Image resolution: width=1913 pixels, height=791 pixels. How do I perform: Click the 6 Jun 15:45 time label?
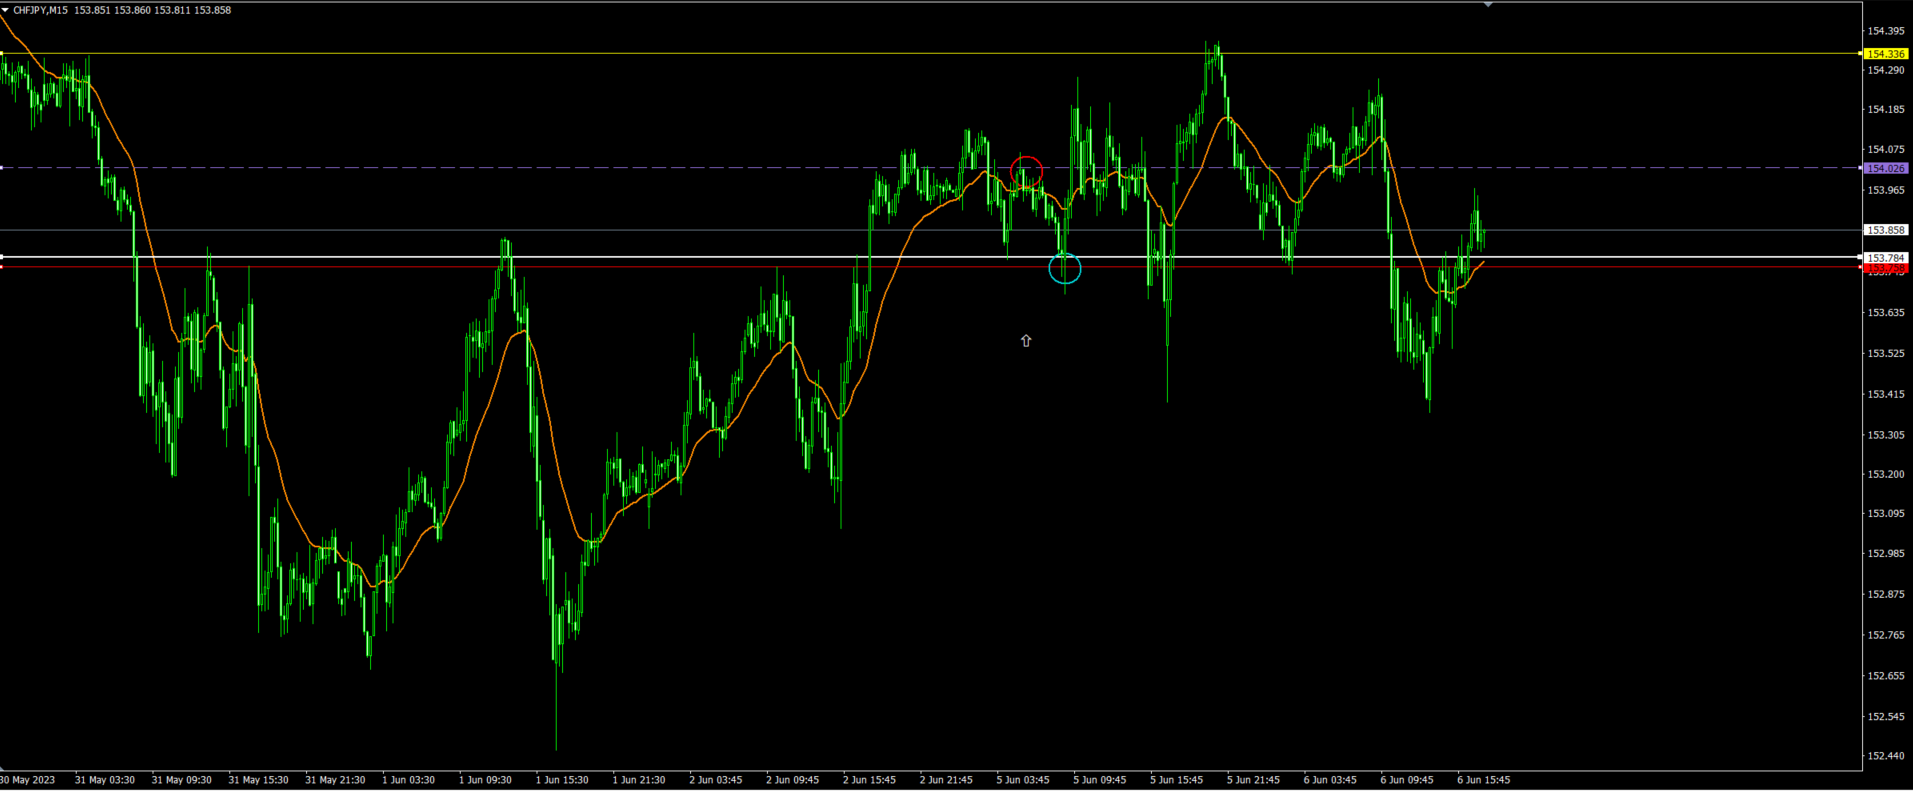1483,780
